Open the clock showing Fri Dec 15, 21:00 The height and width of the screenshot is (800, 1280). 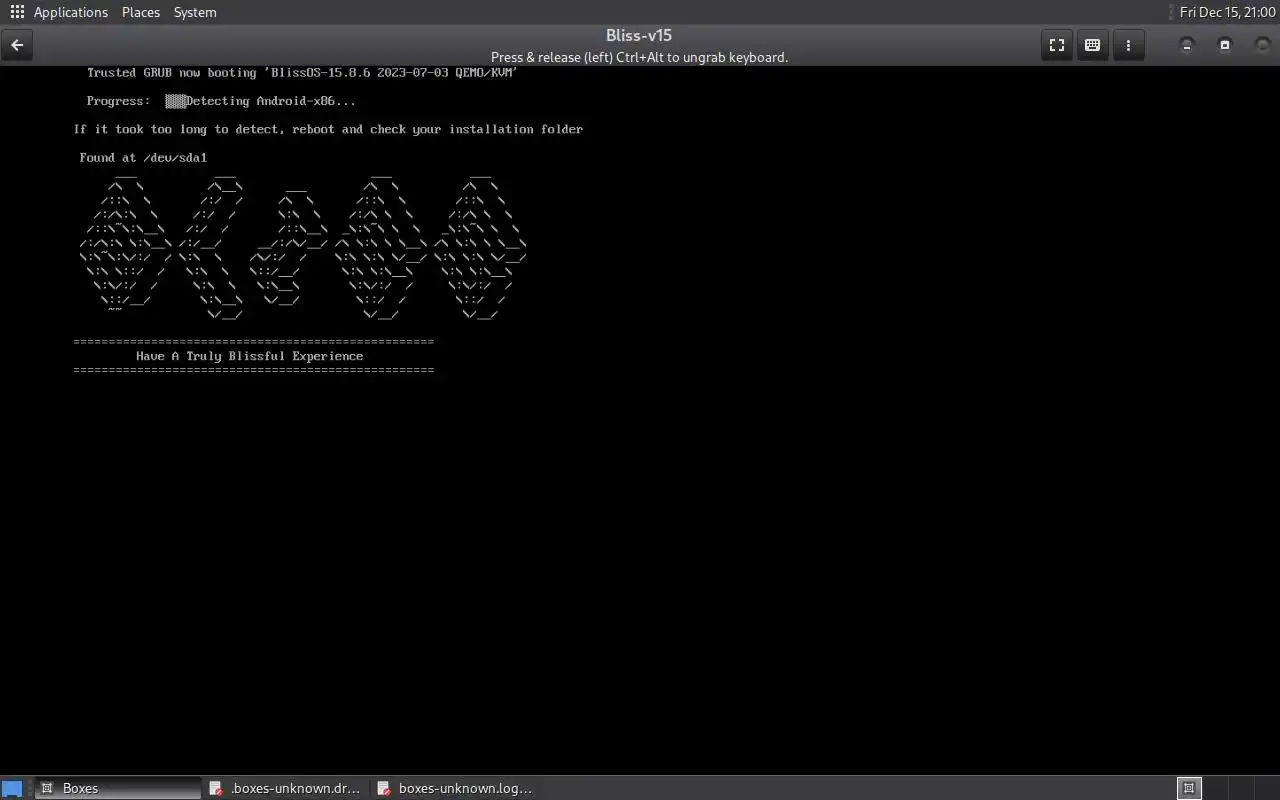point(1227,12)
